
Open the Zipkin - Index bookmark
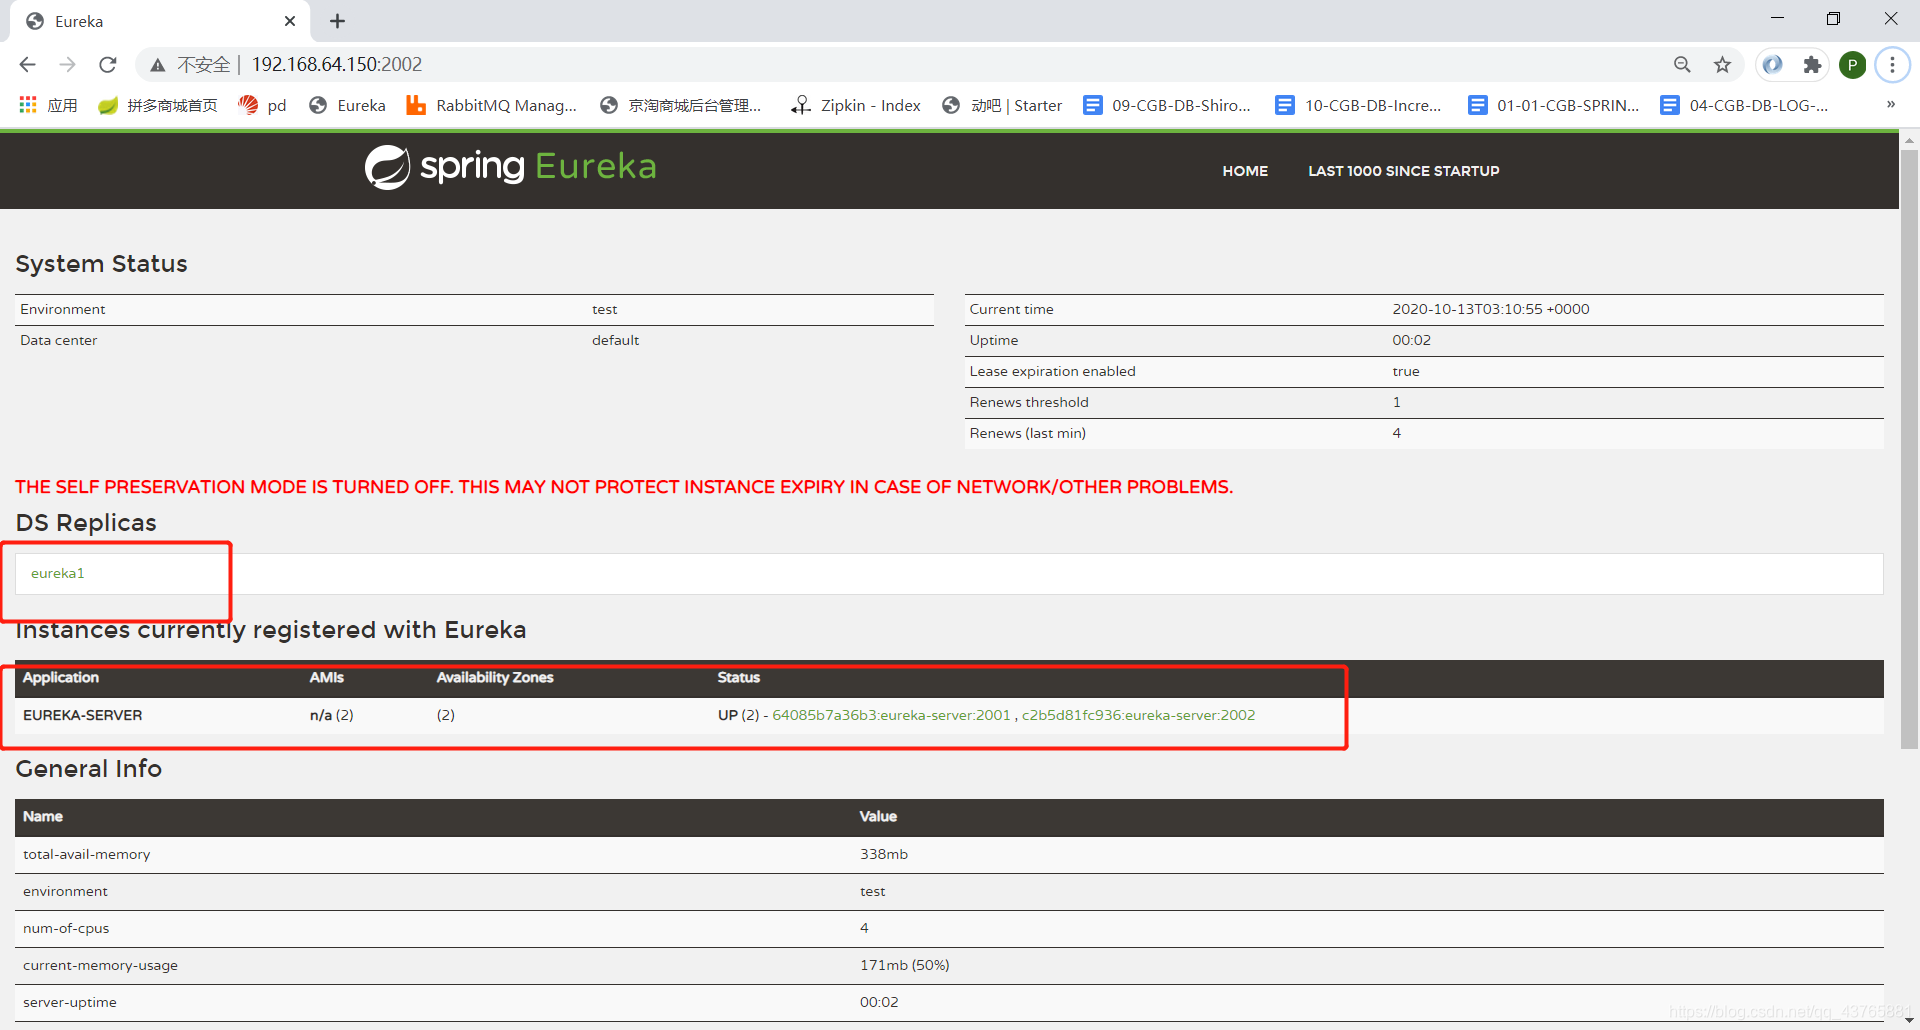(856, 105)
